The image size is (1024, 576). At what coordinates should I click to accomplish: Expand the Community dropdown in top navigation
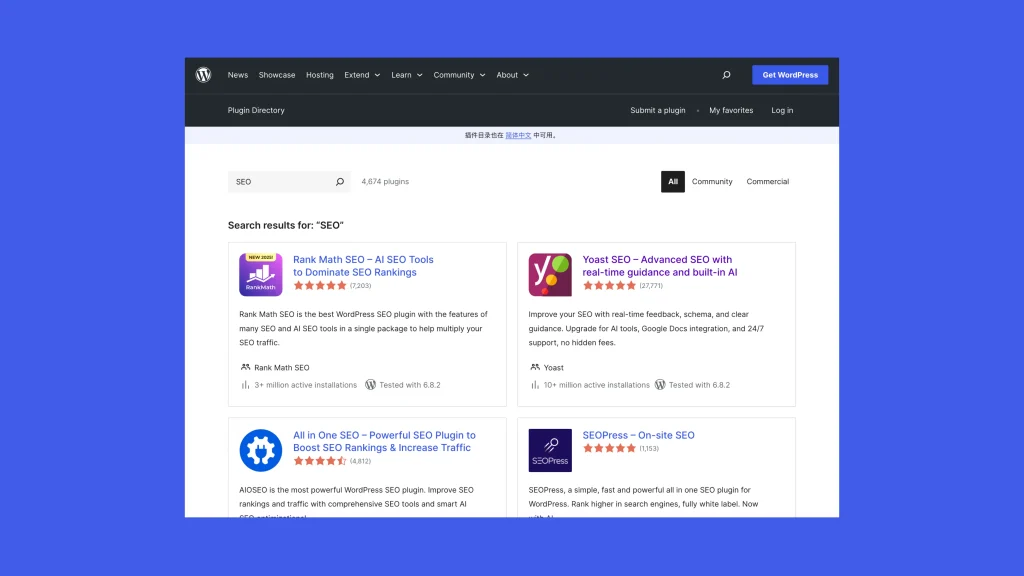[459, 75]
